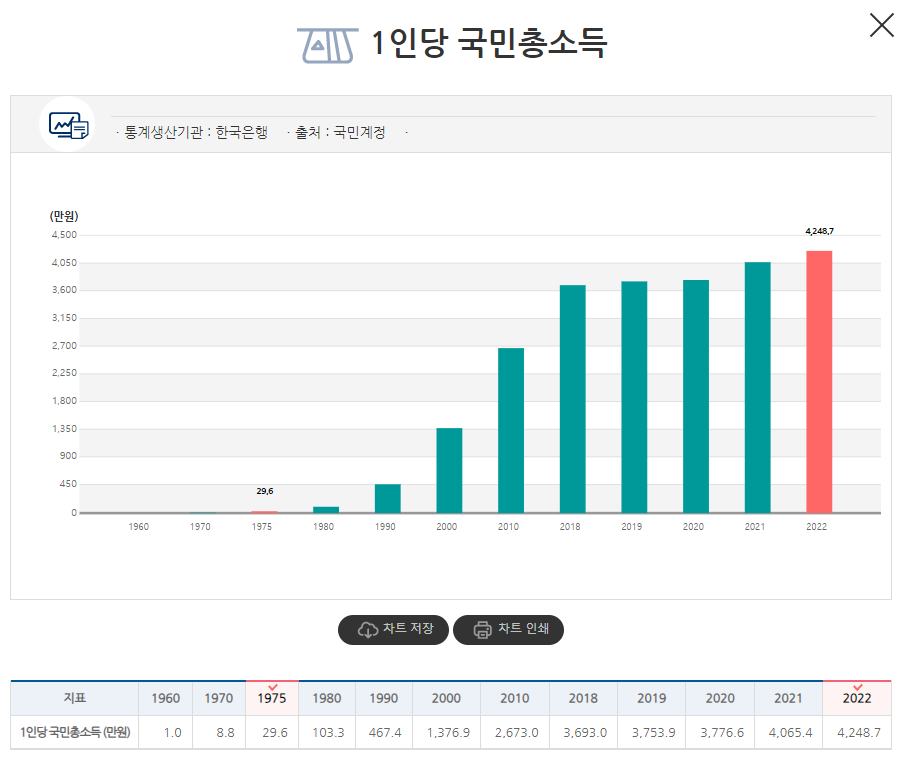Select the 지표 header cell in the table
The image size is (907, 763).
pos(75,698)
